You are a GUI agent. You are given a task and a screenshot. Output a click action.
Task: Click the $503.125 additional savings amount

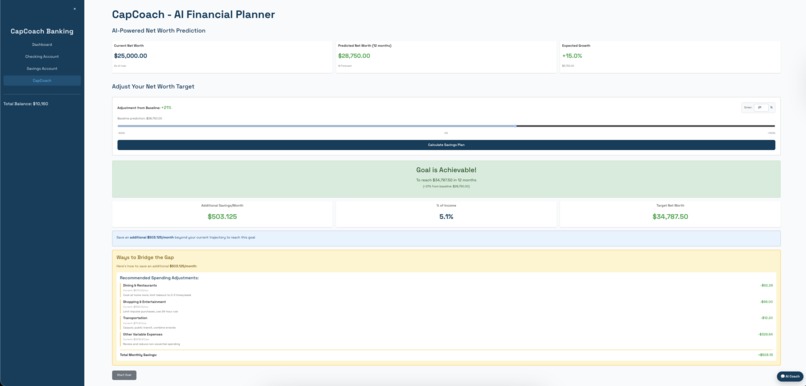pyautogui.click(x=223, y=216)
